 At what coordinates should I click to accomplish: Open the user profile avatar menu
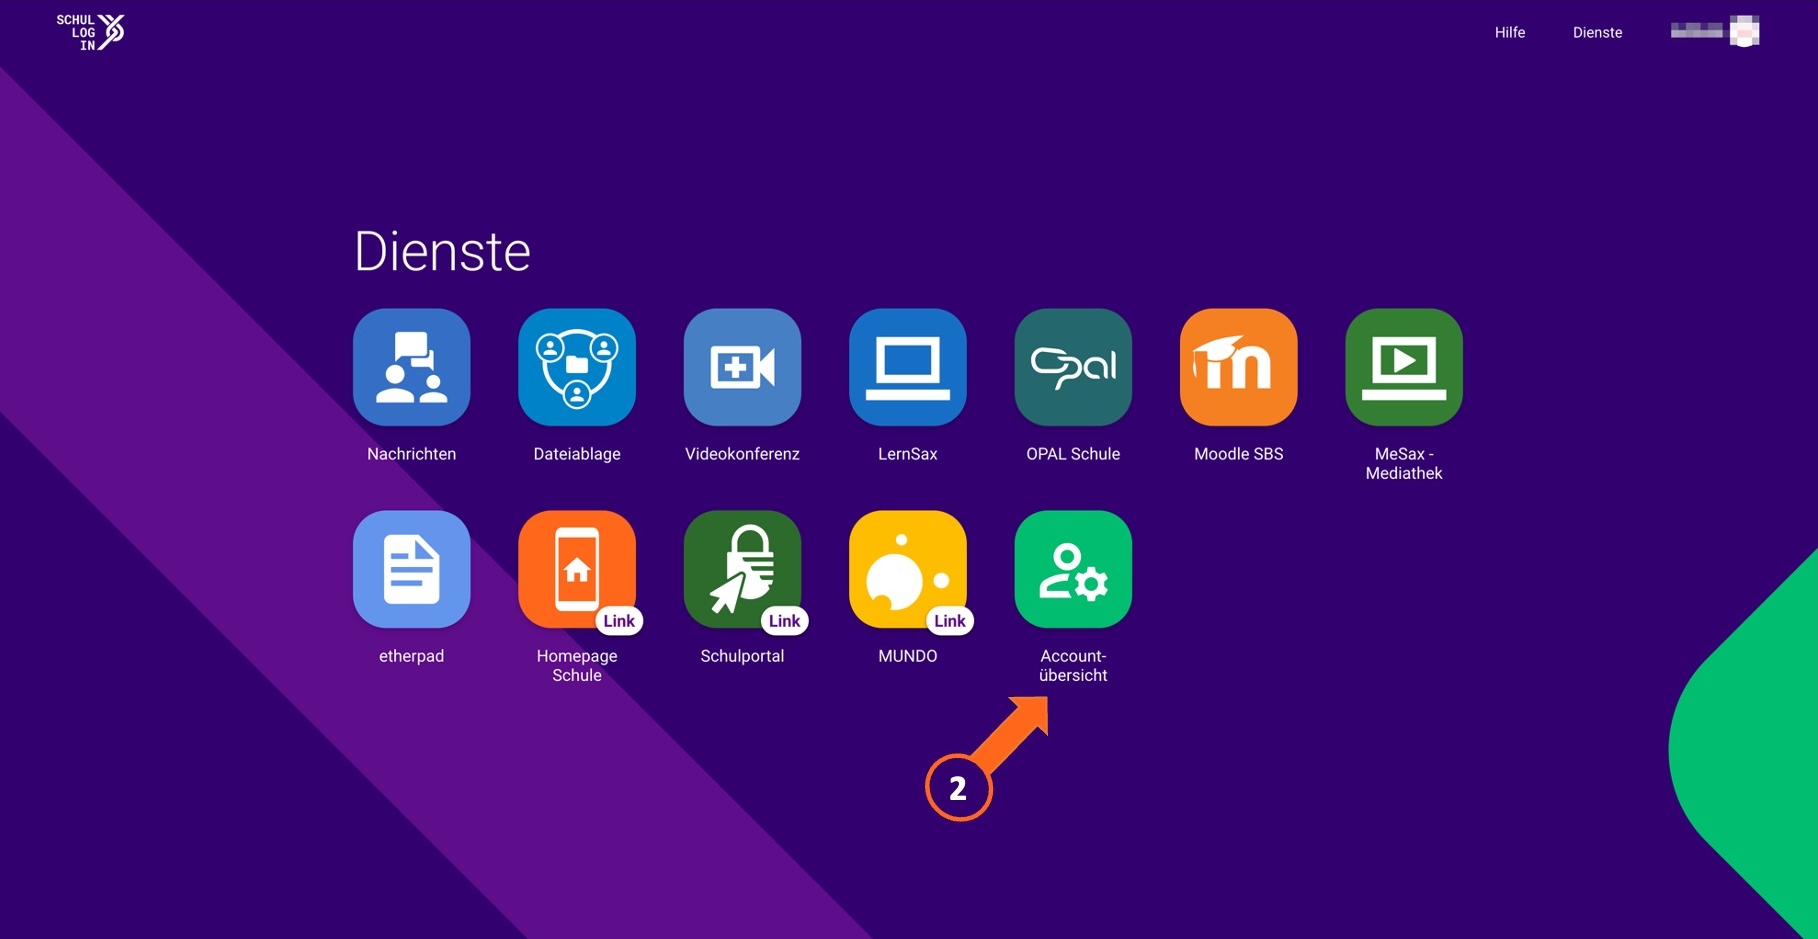click(1744, 31)
